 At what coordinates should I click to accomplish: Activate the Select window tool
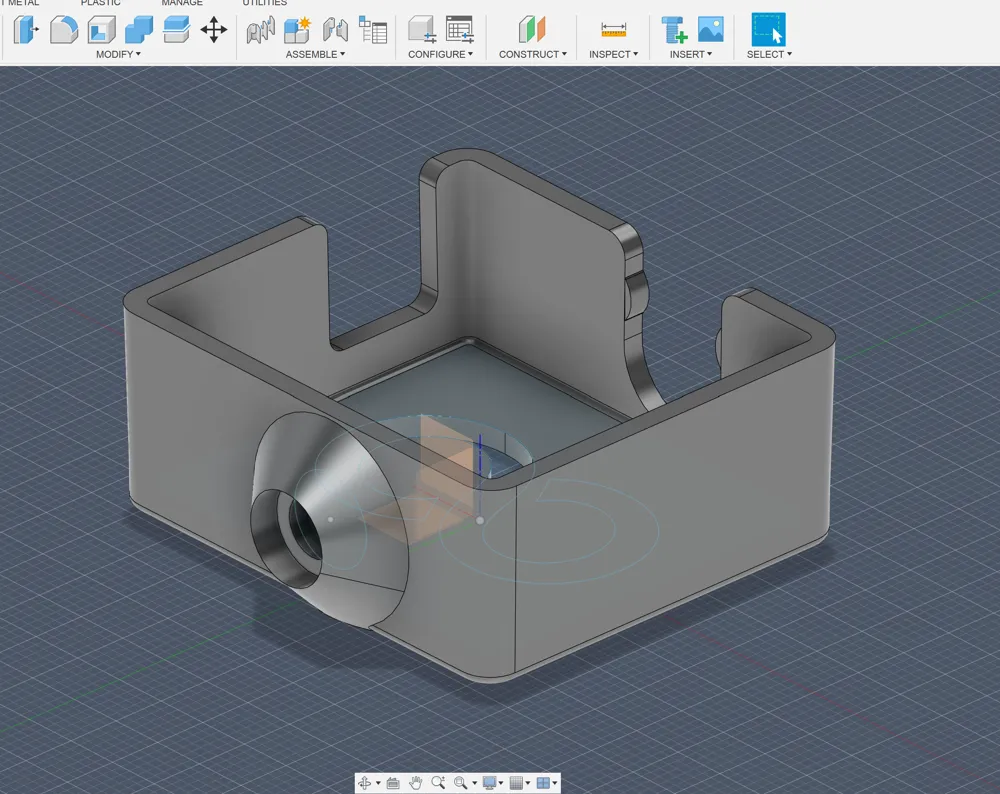pyautogui.click(x=768, y=29)
